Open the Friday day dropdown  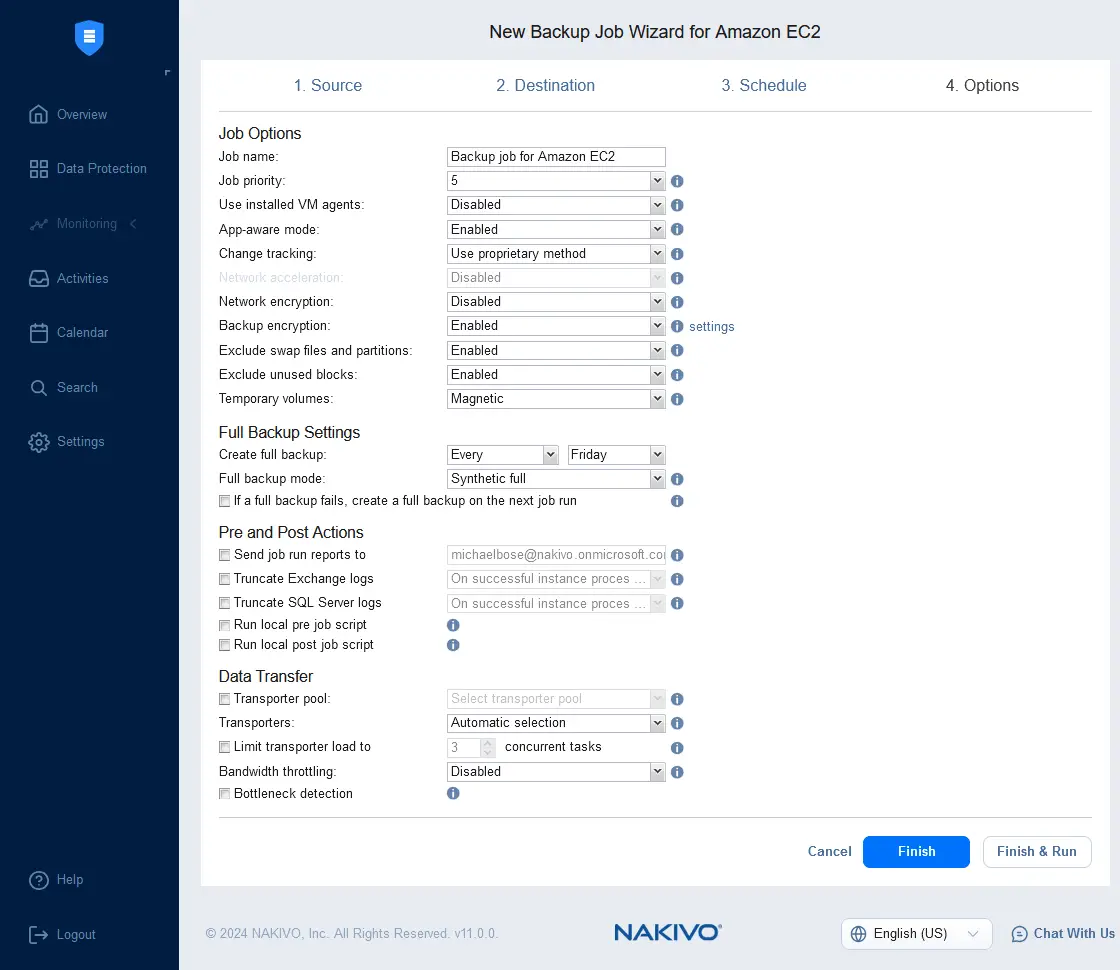pyautogui.click(x=617, y=455)
